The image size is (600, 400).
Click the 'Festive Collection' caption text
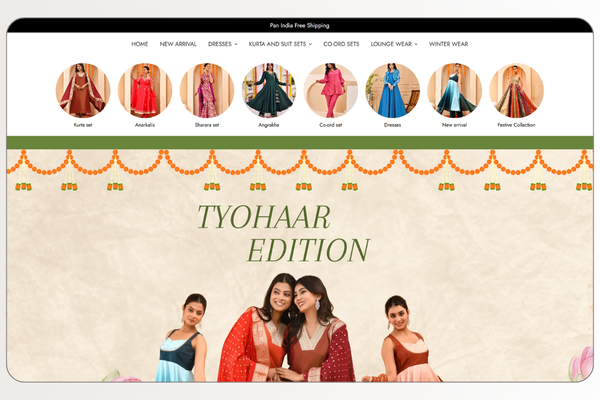tap(516, 125)
